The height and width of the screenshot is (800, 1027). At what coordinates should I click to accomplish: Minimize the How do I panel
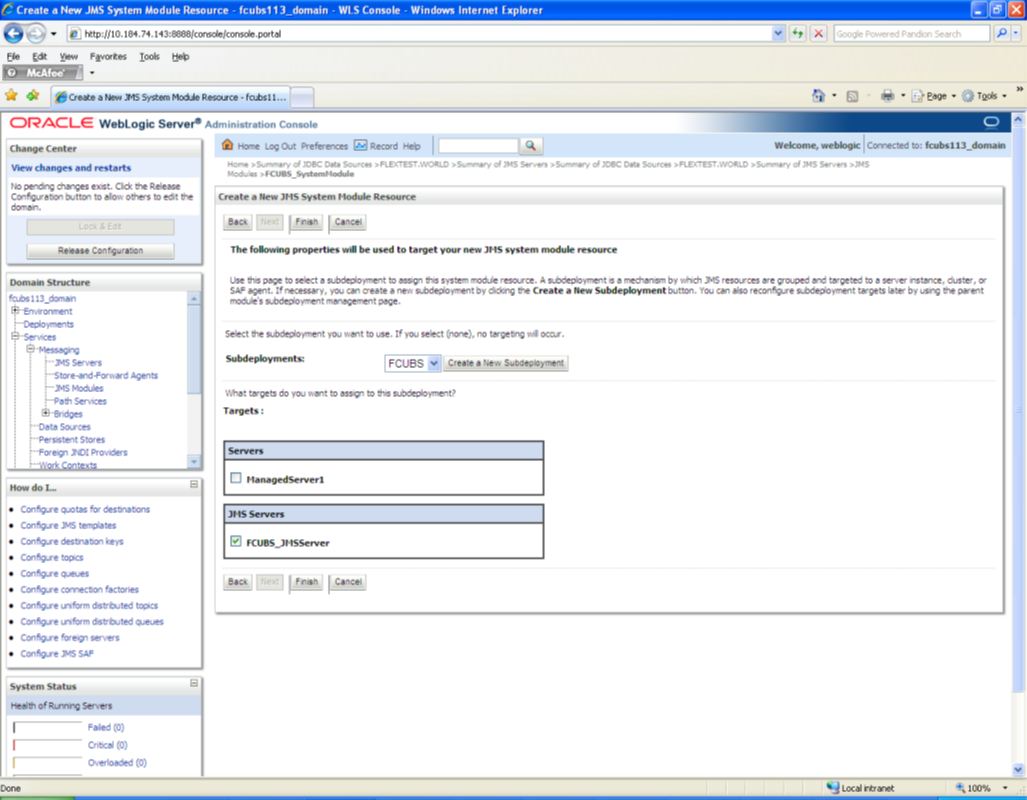click(194, 484)
